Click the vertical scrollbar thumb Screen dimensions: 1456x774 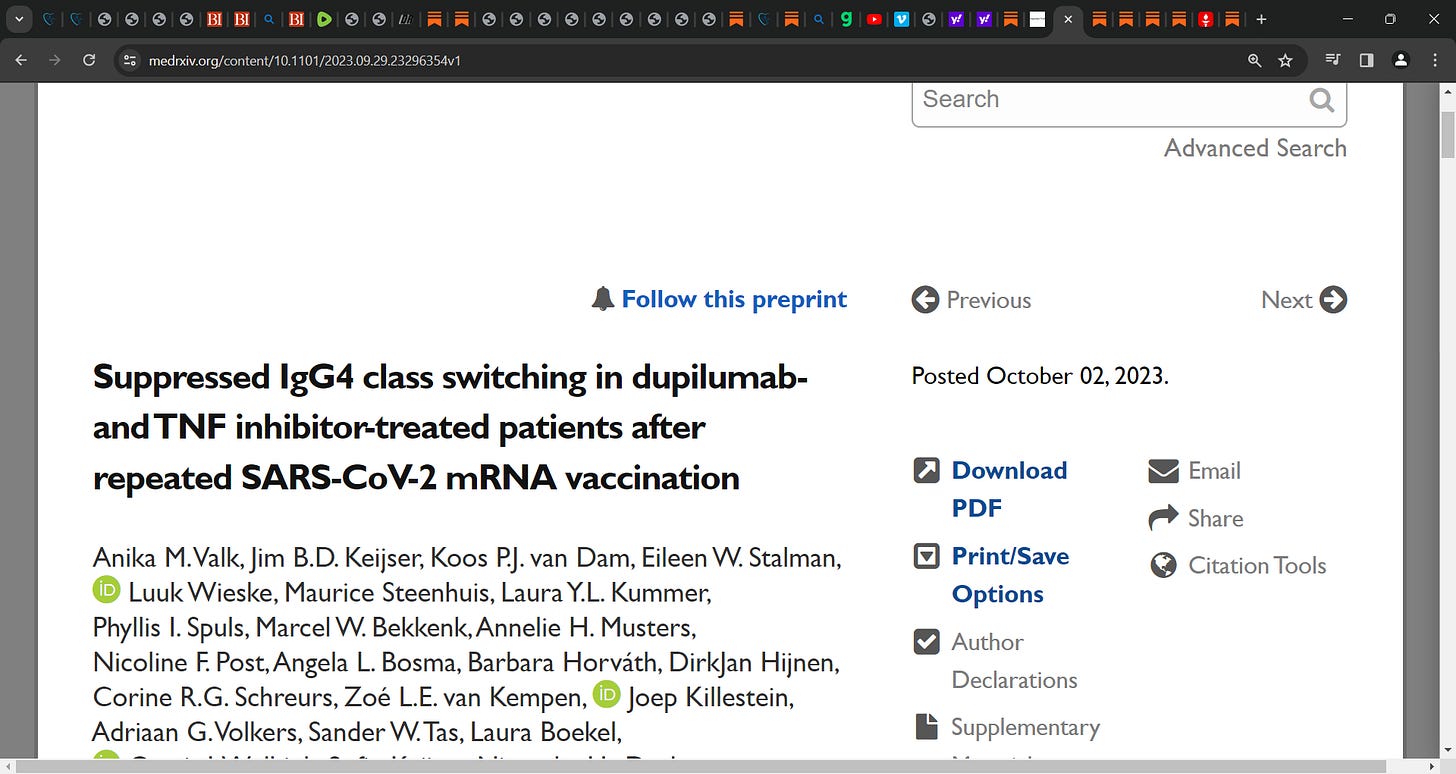tap(1447, 130)
